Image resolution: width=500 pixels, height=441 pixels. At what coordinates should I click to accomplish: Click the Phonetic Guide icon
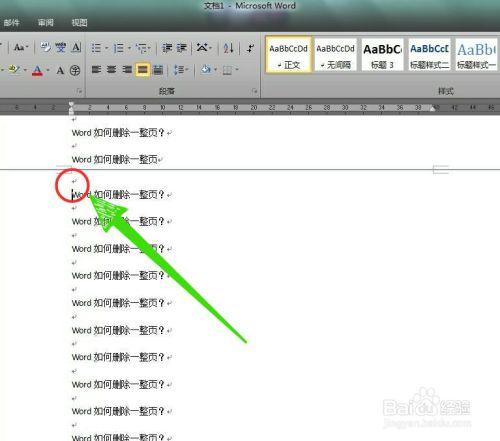coord(61,48)
